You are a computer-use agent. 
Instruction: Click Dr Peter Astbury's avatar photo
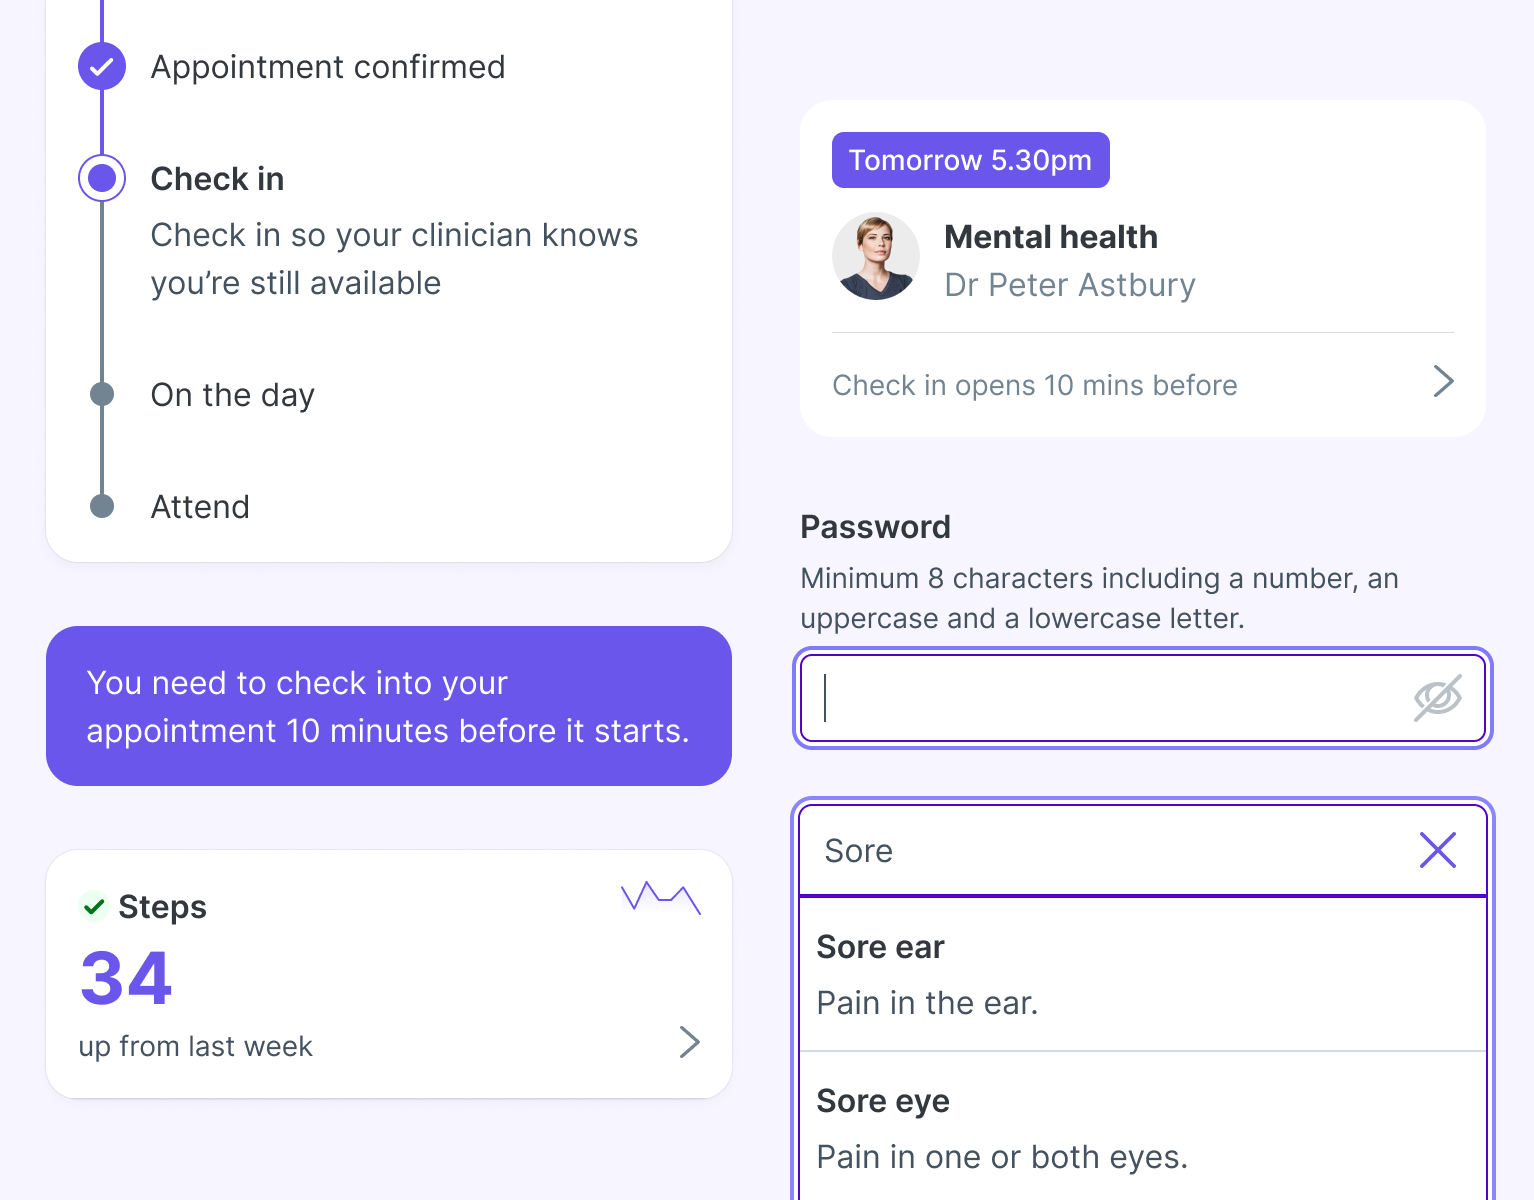pos(876,257)
